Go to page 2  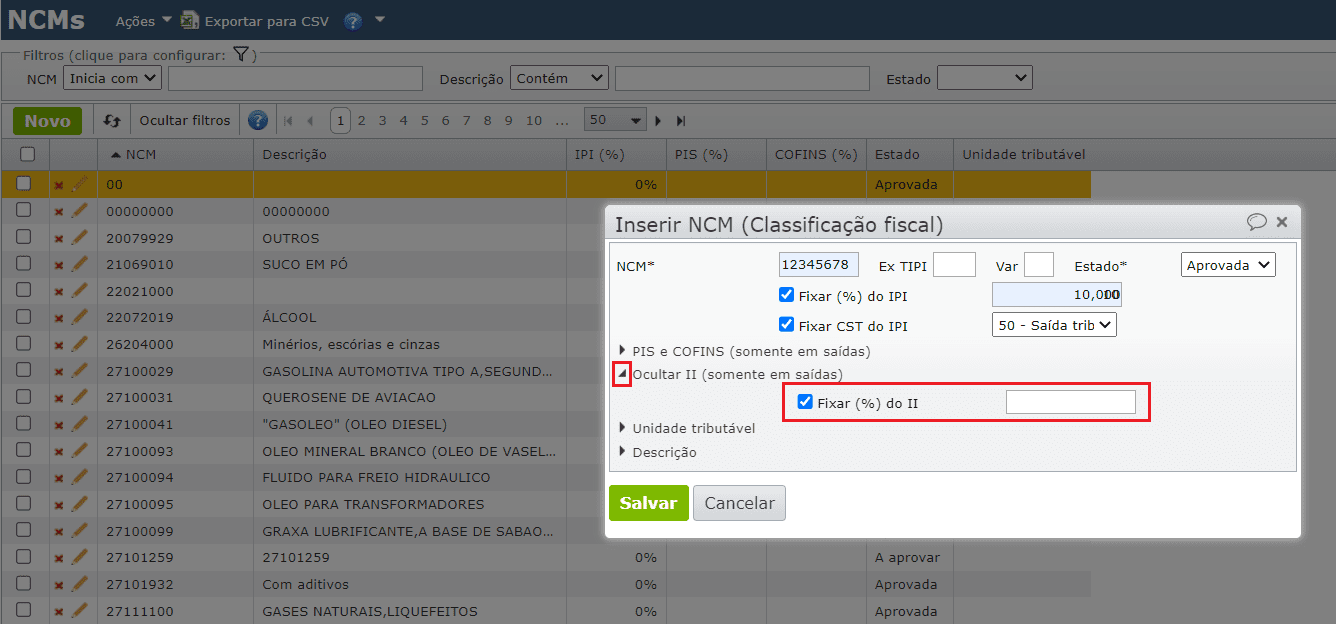[362, 121]
